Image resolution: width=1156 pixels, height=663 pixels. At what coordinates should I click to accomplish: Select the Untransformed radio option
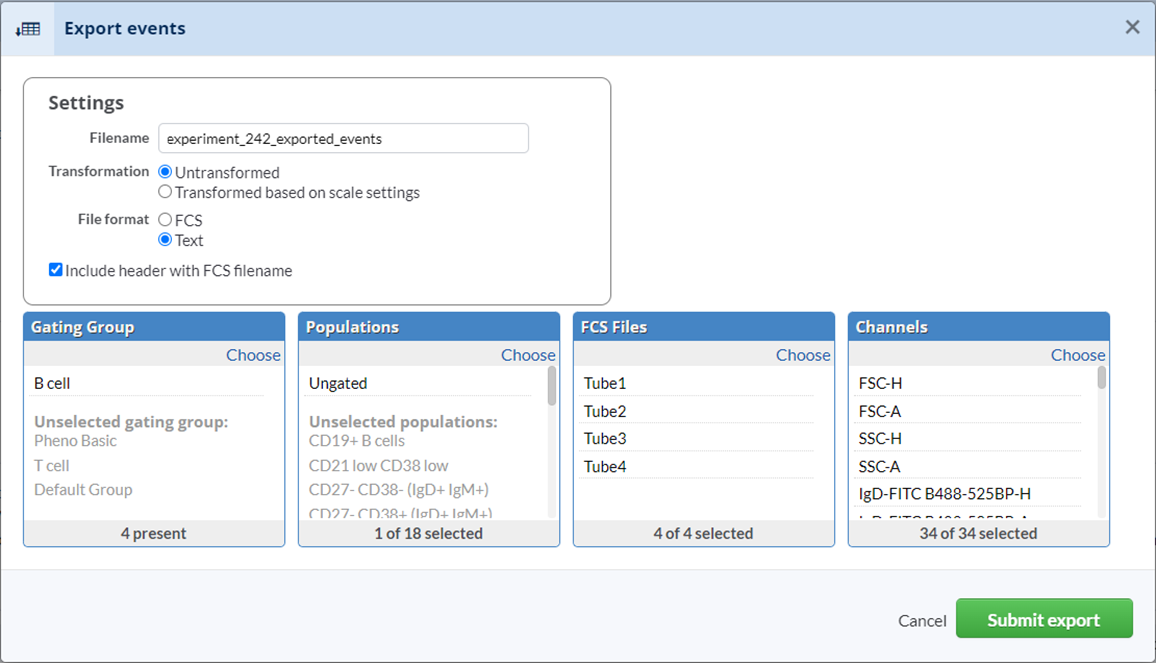click(166, 173)
